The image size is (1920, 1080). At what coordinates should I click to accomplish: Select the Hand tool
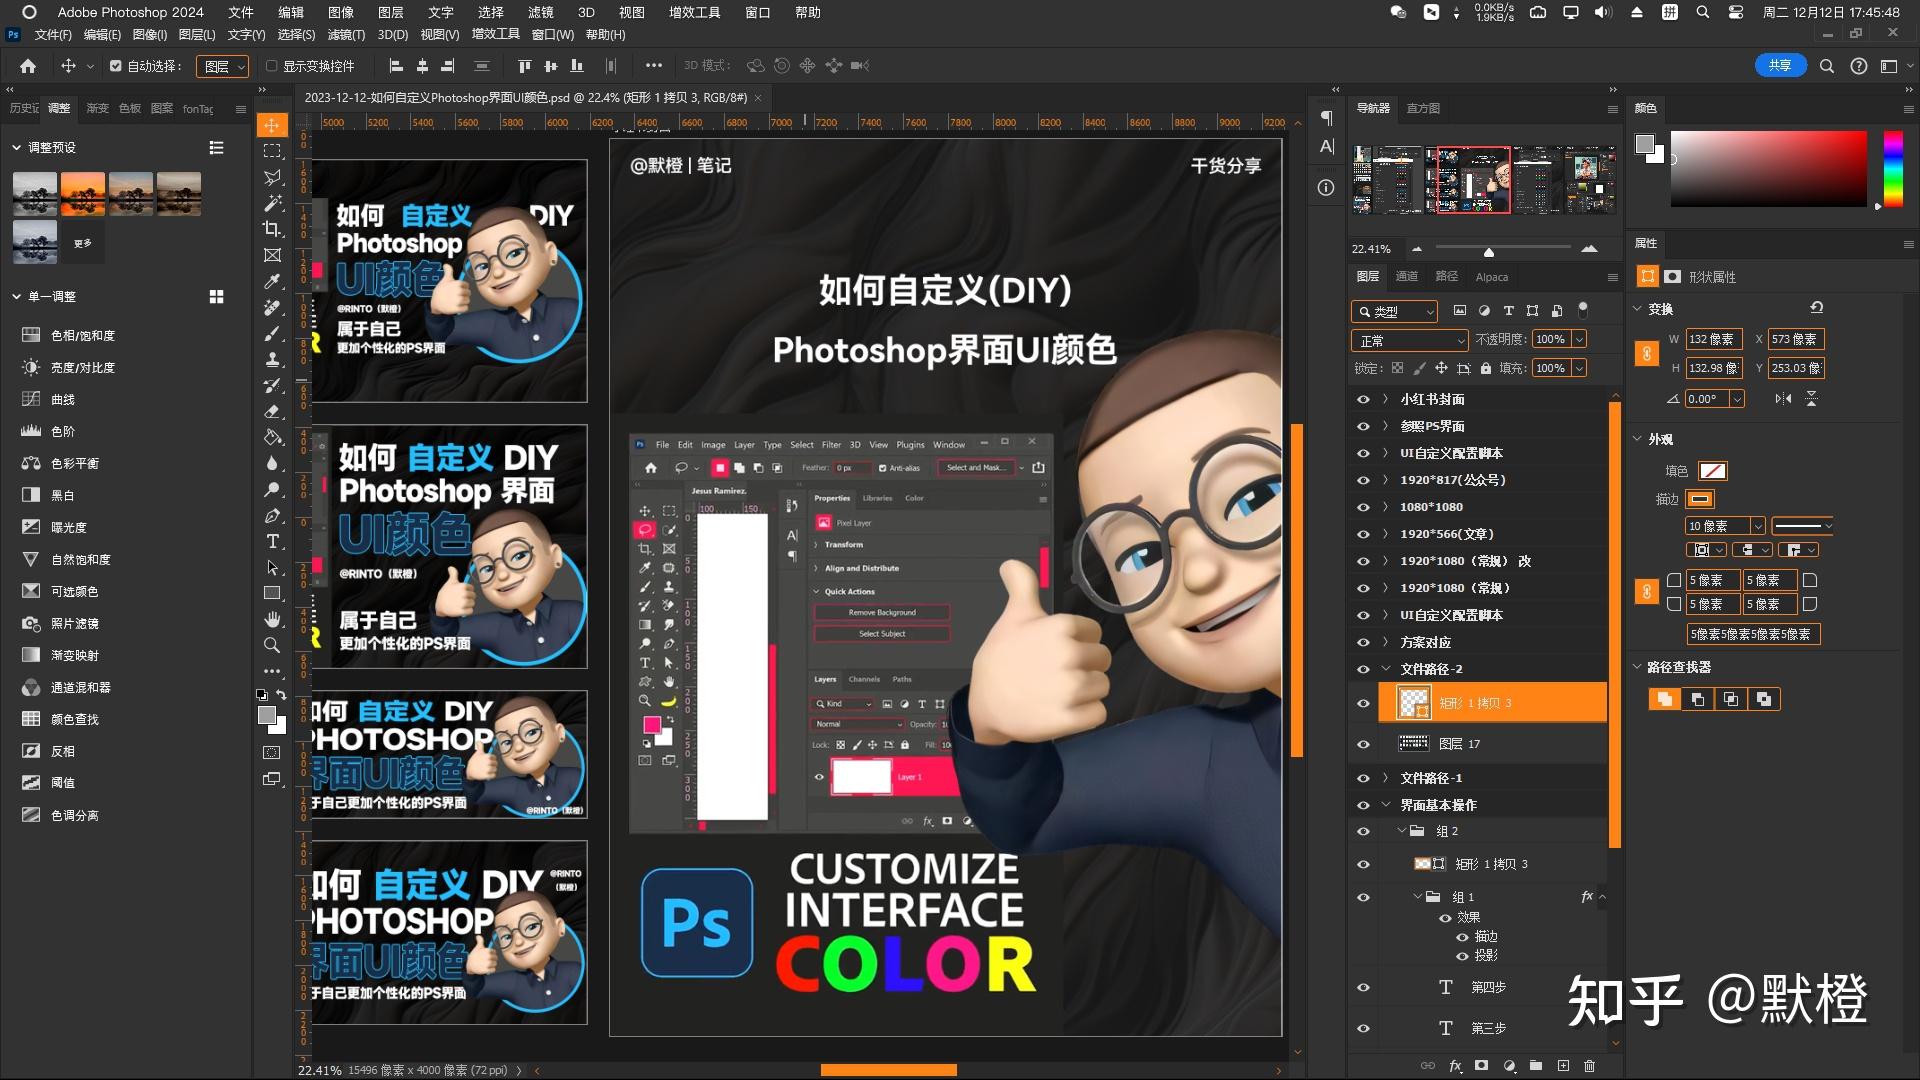click(272, 619)
